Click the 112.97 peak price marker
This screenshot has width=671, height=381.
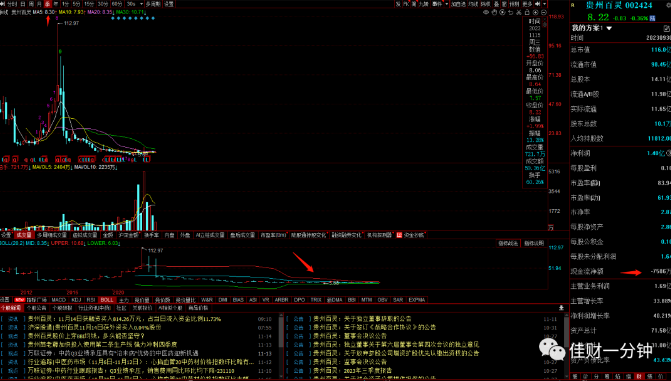coord(71,23)
